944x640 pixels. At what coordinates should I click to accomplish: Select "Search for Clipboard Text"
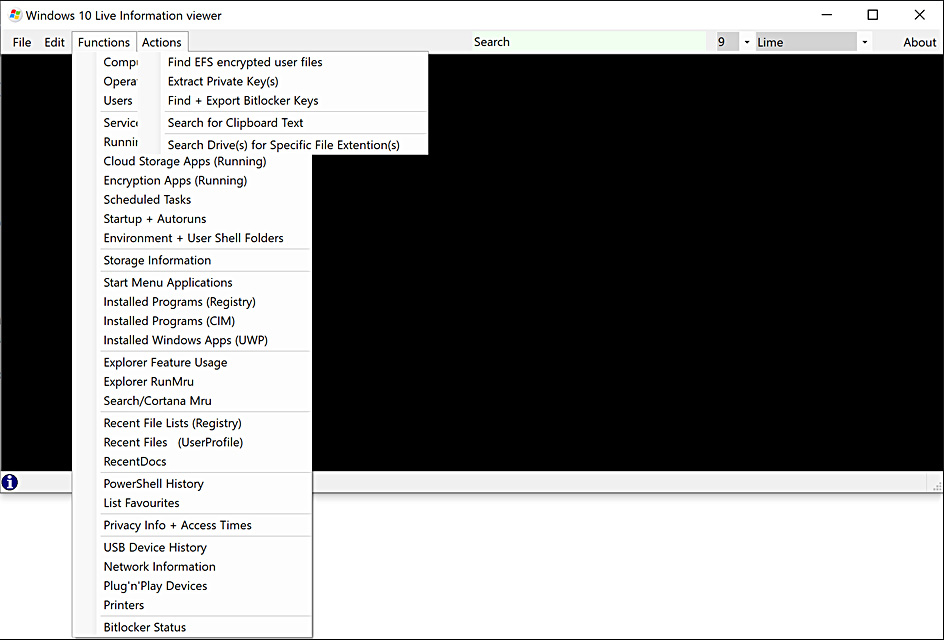click(234, 122)
